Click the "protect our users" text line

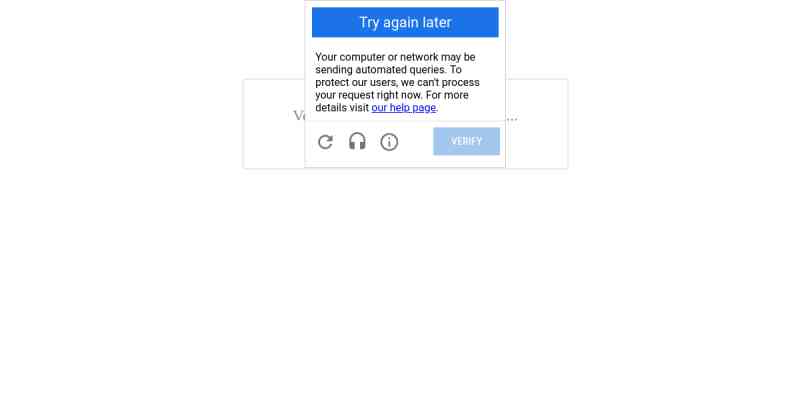tap(397, 82)
